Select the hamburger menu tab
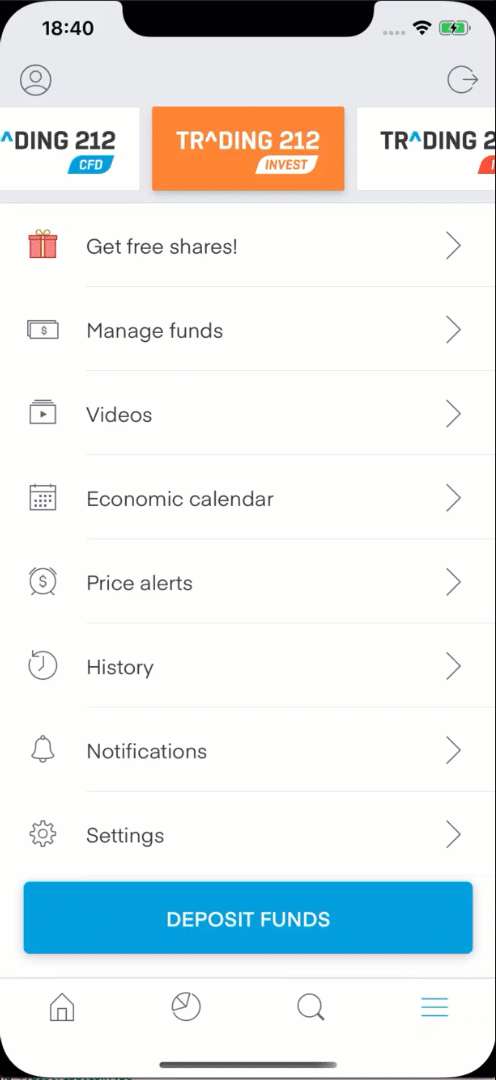The width and height of the screenshot is (496, 1080). 435,1007
